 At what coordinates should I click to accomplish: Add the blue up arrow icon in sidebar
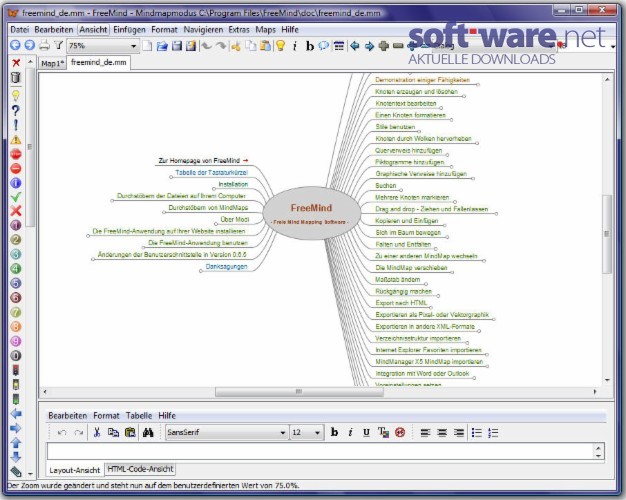[x=16, y=442]
